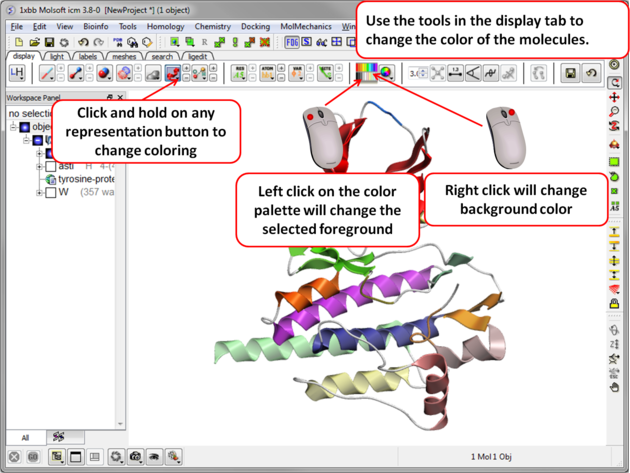The image size is (630, 473).
Task: Collapse the top object tree node
Action: [14, 128]
